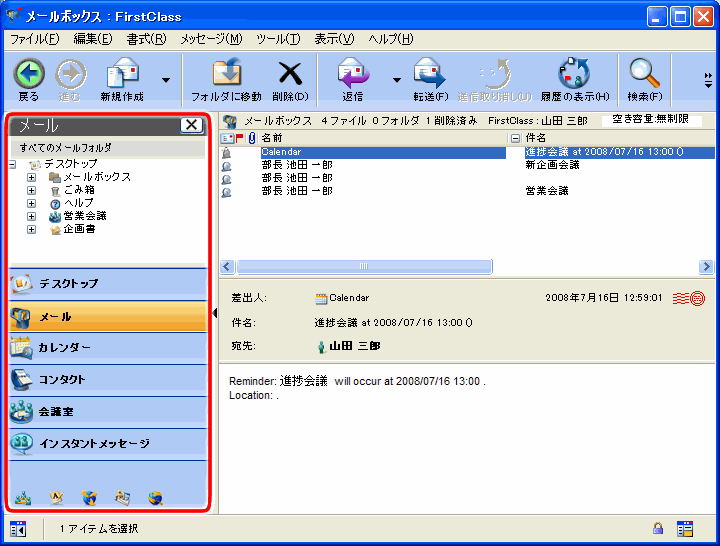Expand the メールボックス tree node

click(31, 177)
